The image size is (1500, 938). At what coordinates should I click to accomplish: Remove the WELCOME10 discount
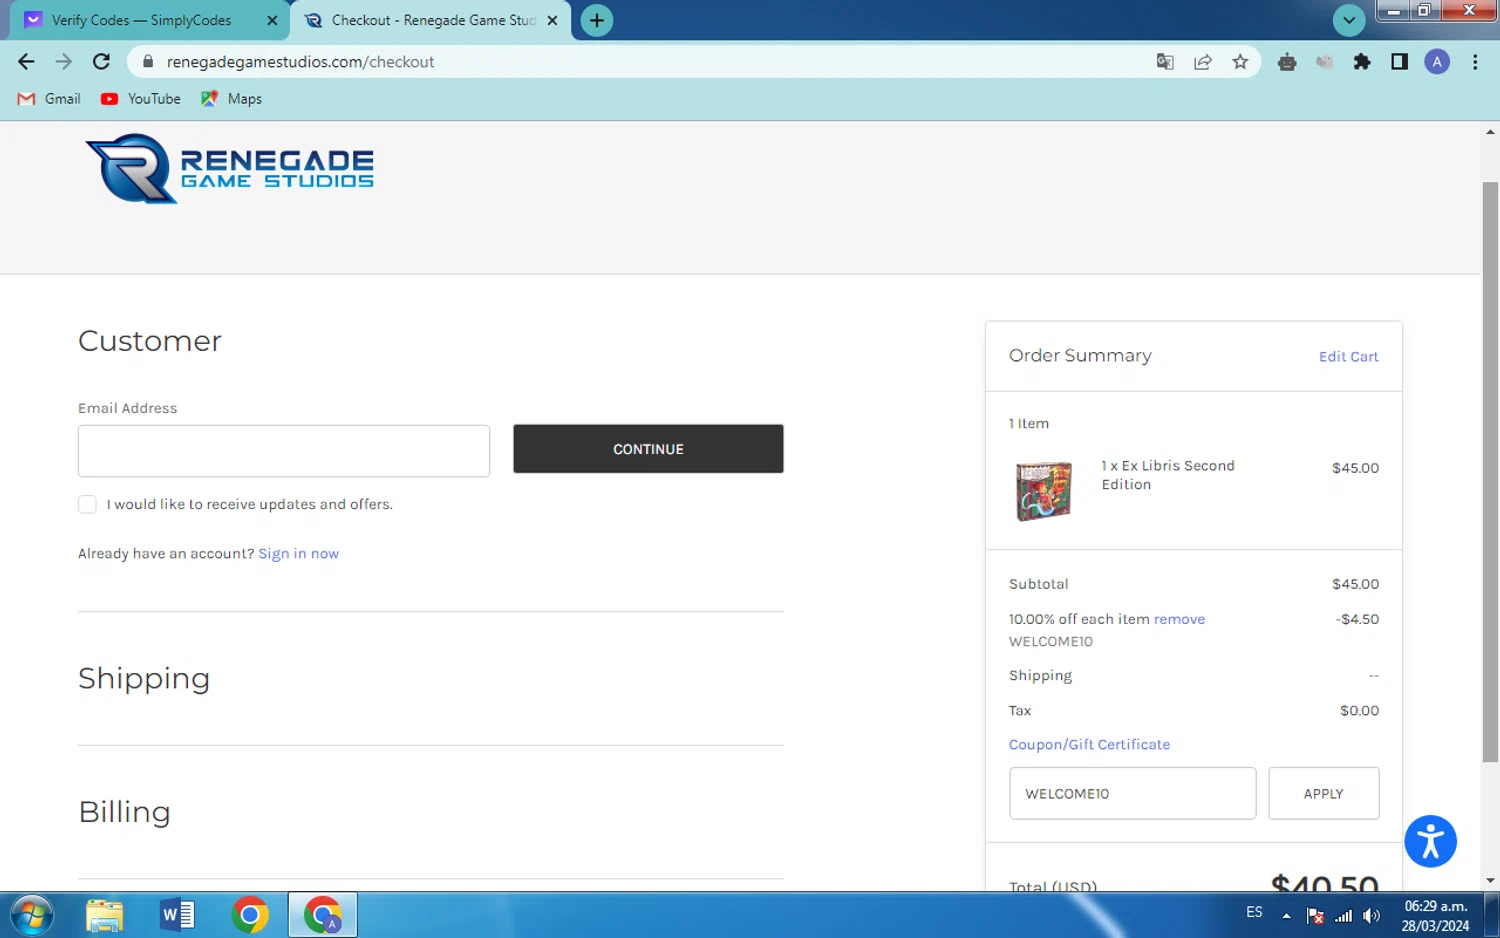1179,619
